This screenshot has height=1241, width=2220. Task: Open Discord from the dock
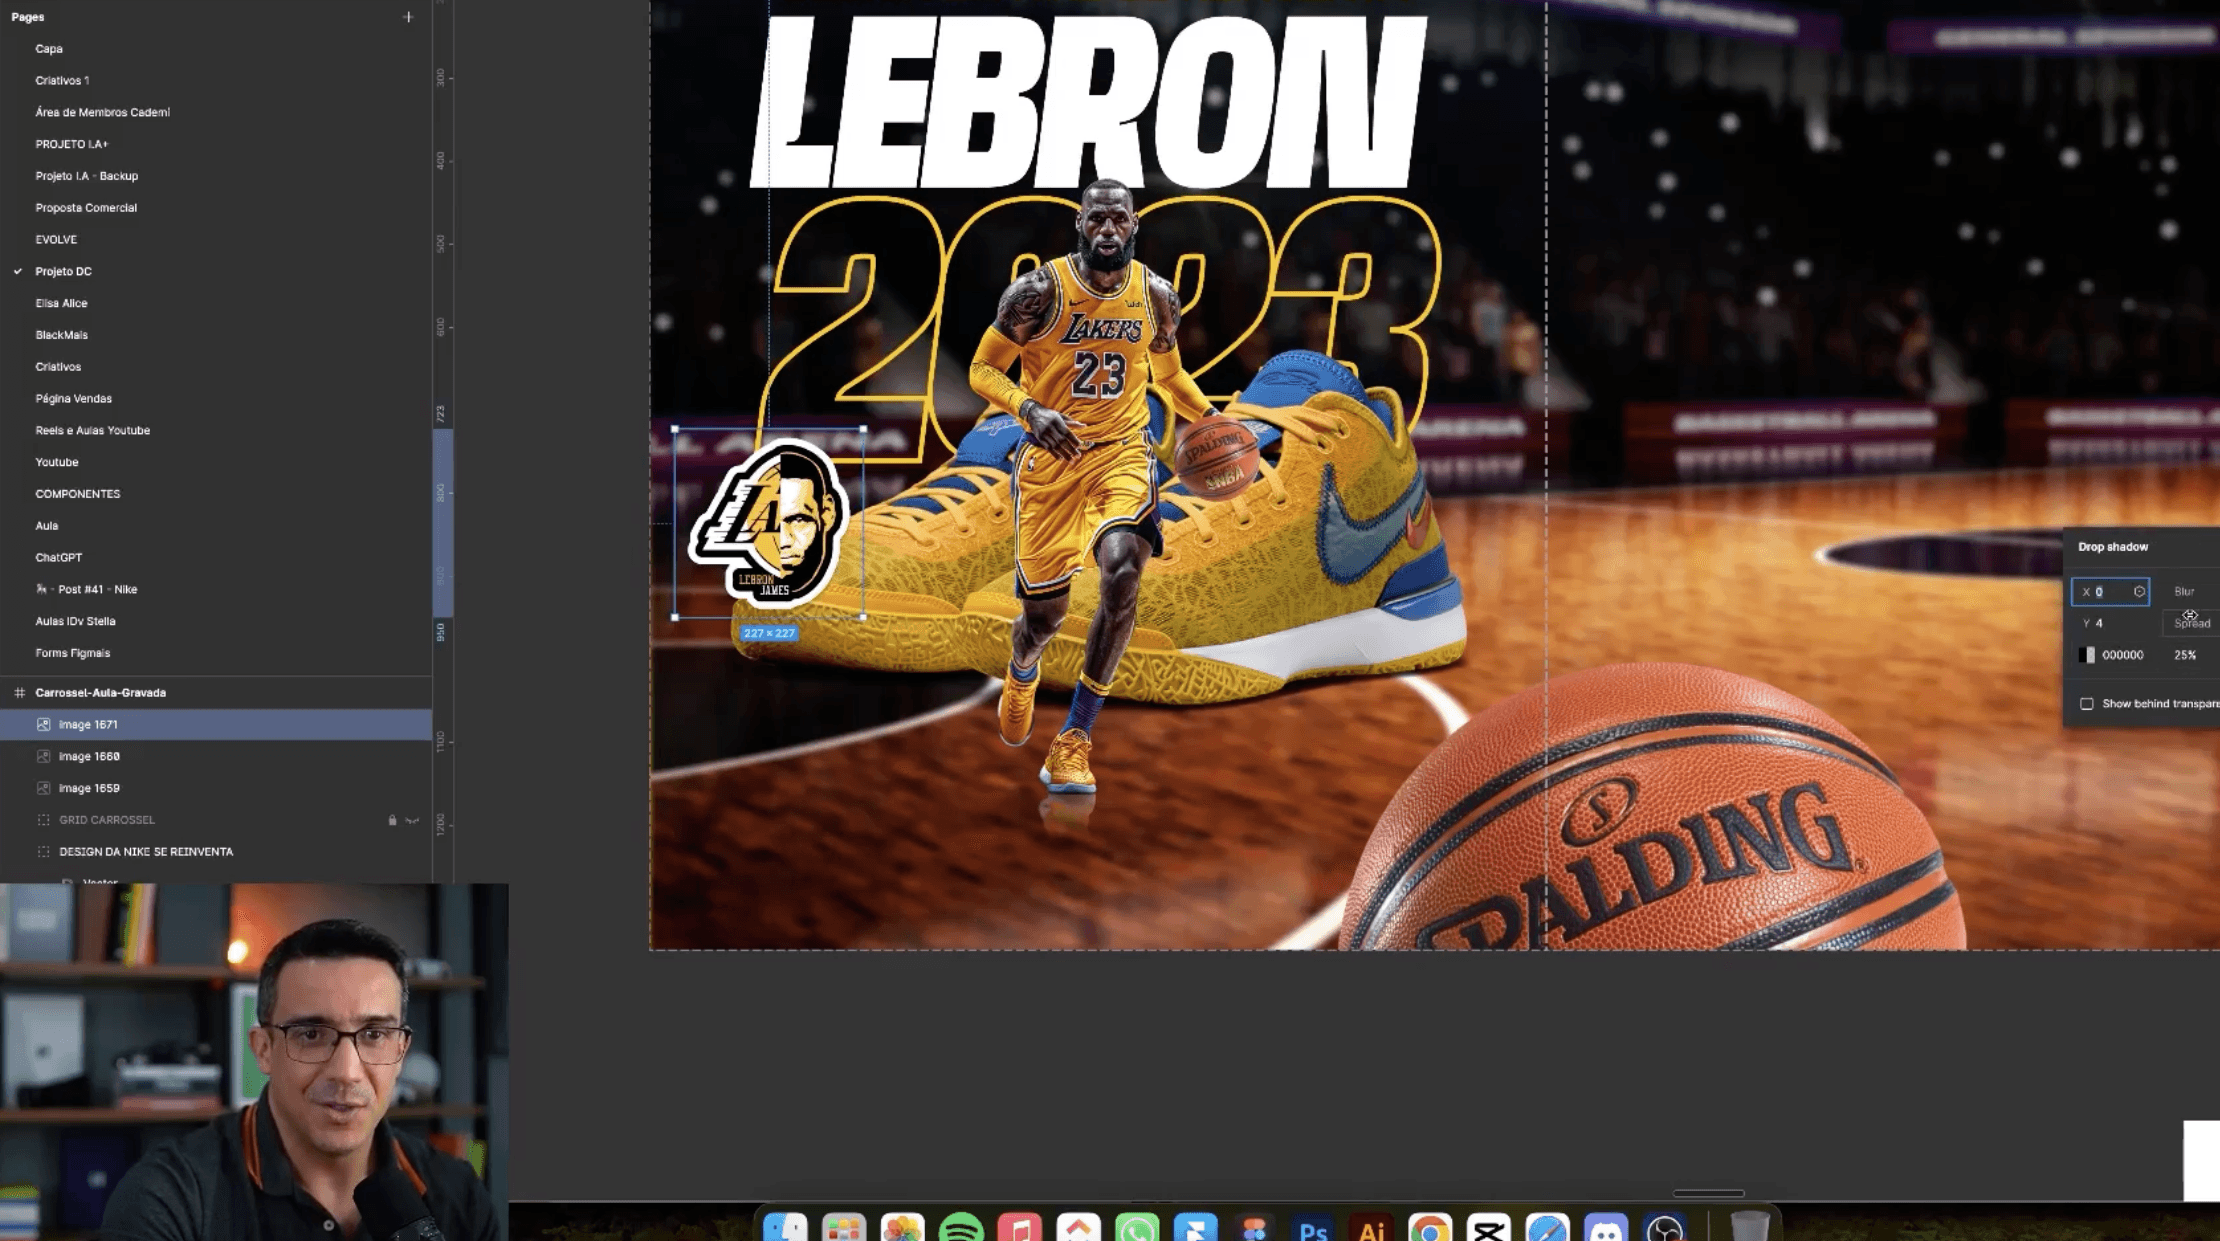tap(1606, 1228)
